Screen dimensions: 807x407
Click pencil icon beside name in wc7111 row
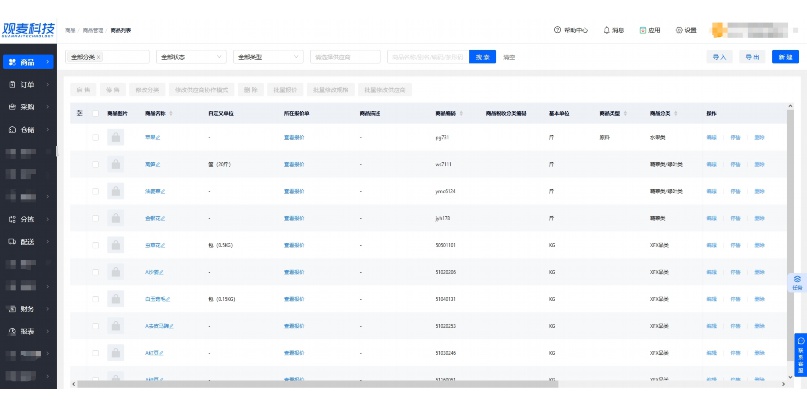(x=159, y=165)
